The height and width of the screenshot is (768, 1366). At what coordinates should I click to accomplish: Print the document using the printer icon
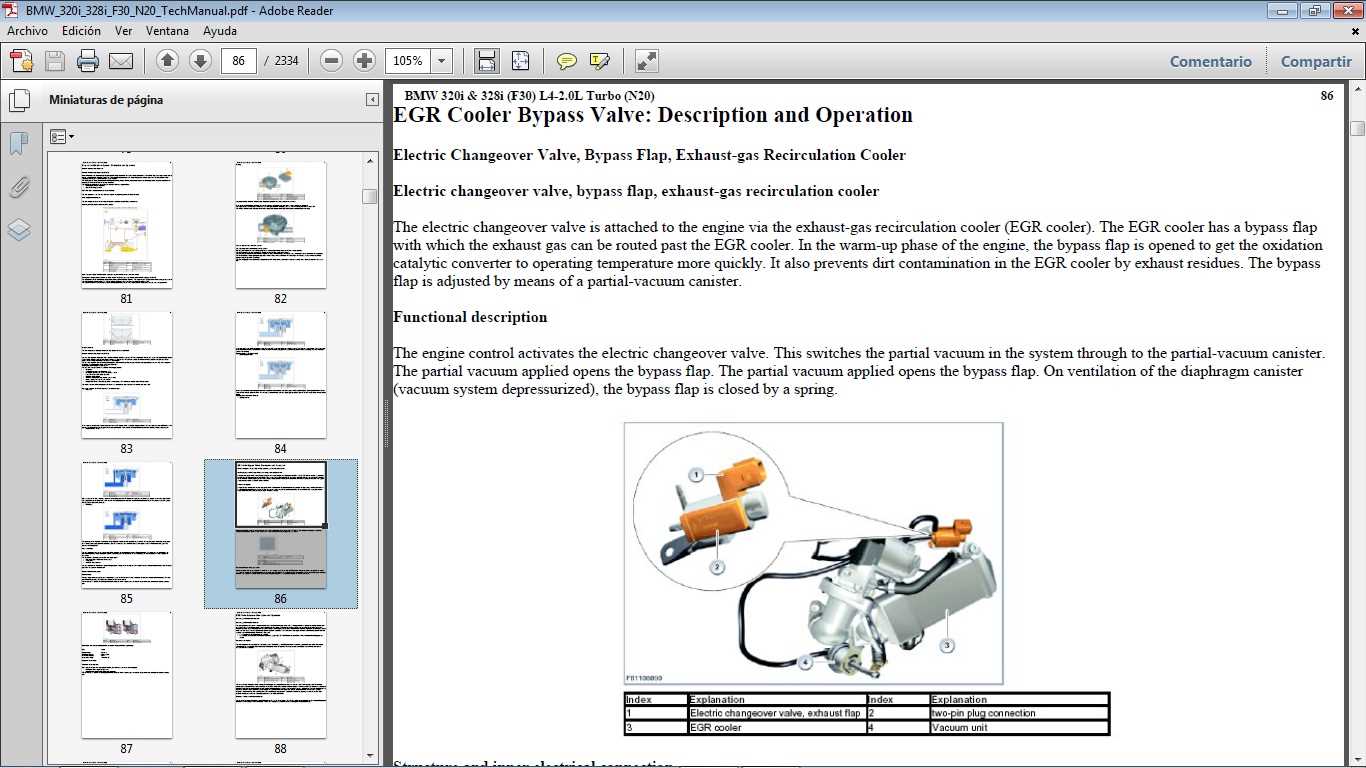pyautogui.click(x=87, y=61)
